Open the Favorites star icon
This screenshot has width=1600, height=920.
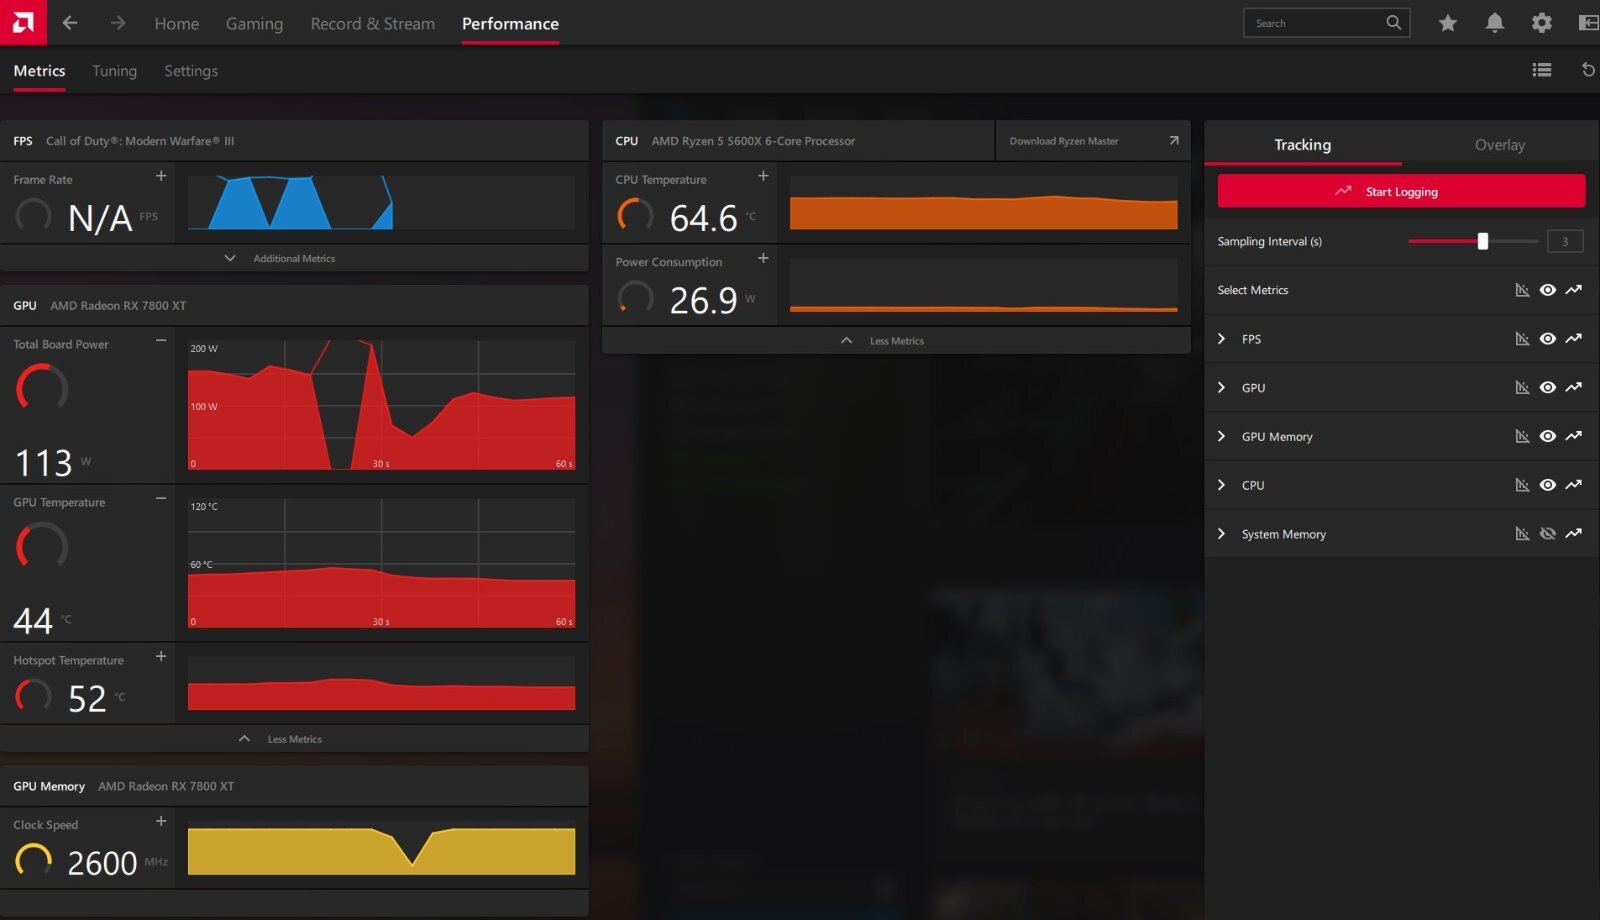(x=1447, y=23)
